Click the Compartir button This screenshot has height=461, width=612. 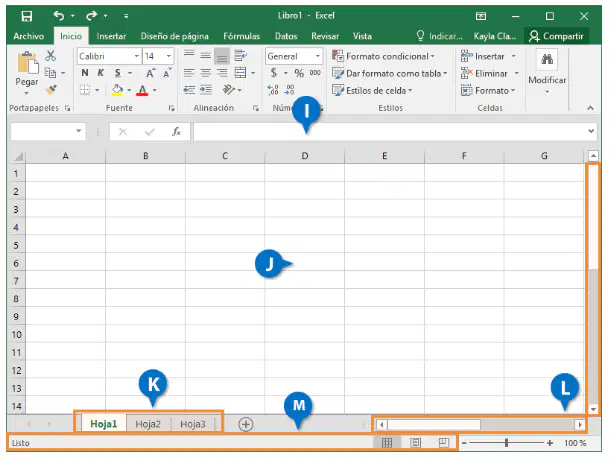click(556, 36)
